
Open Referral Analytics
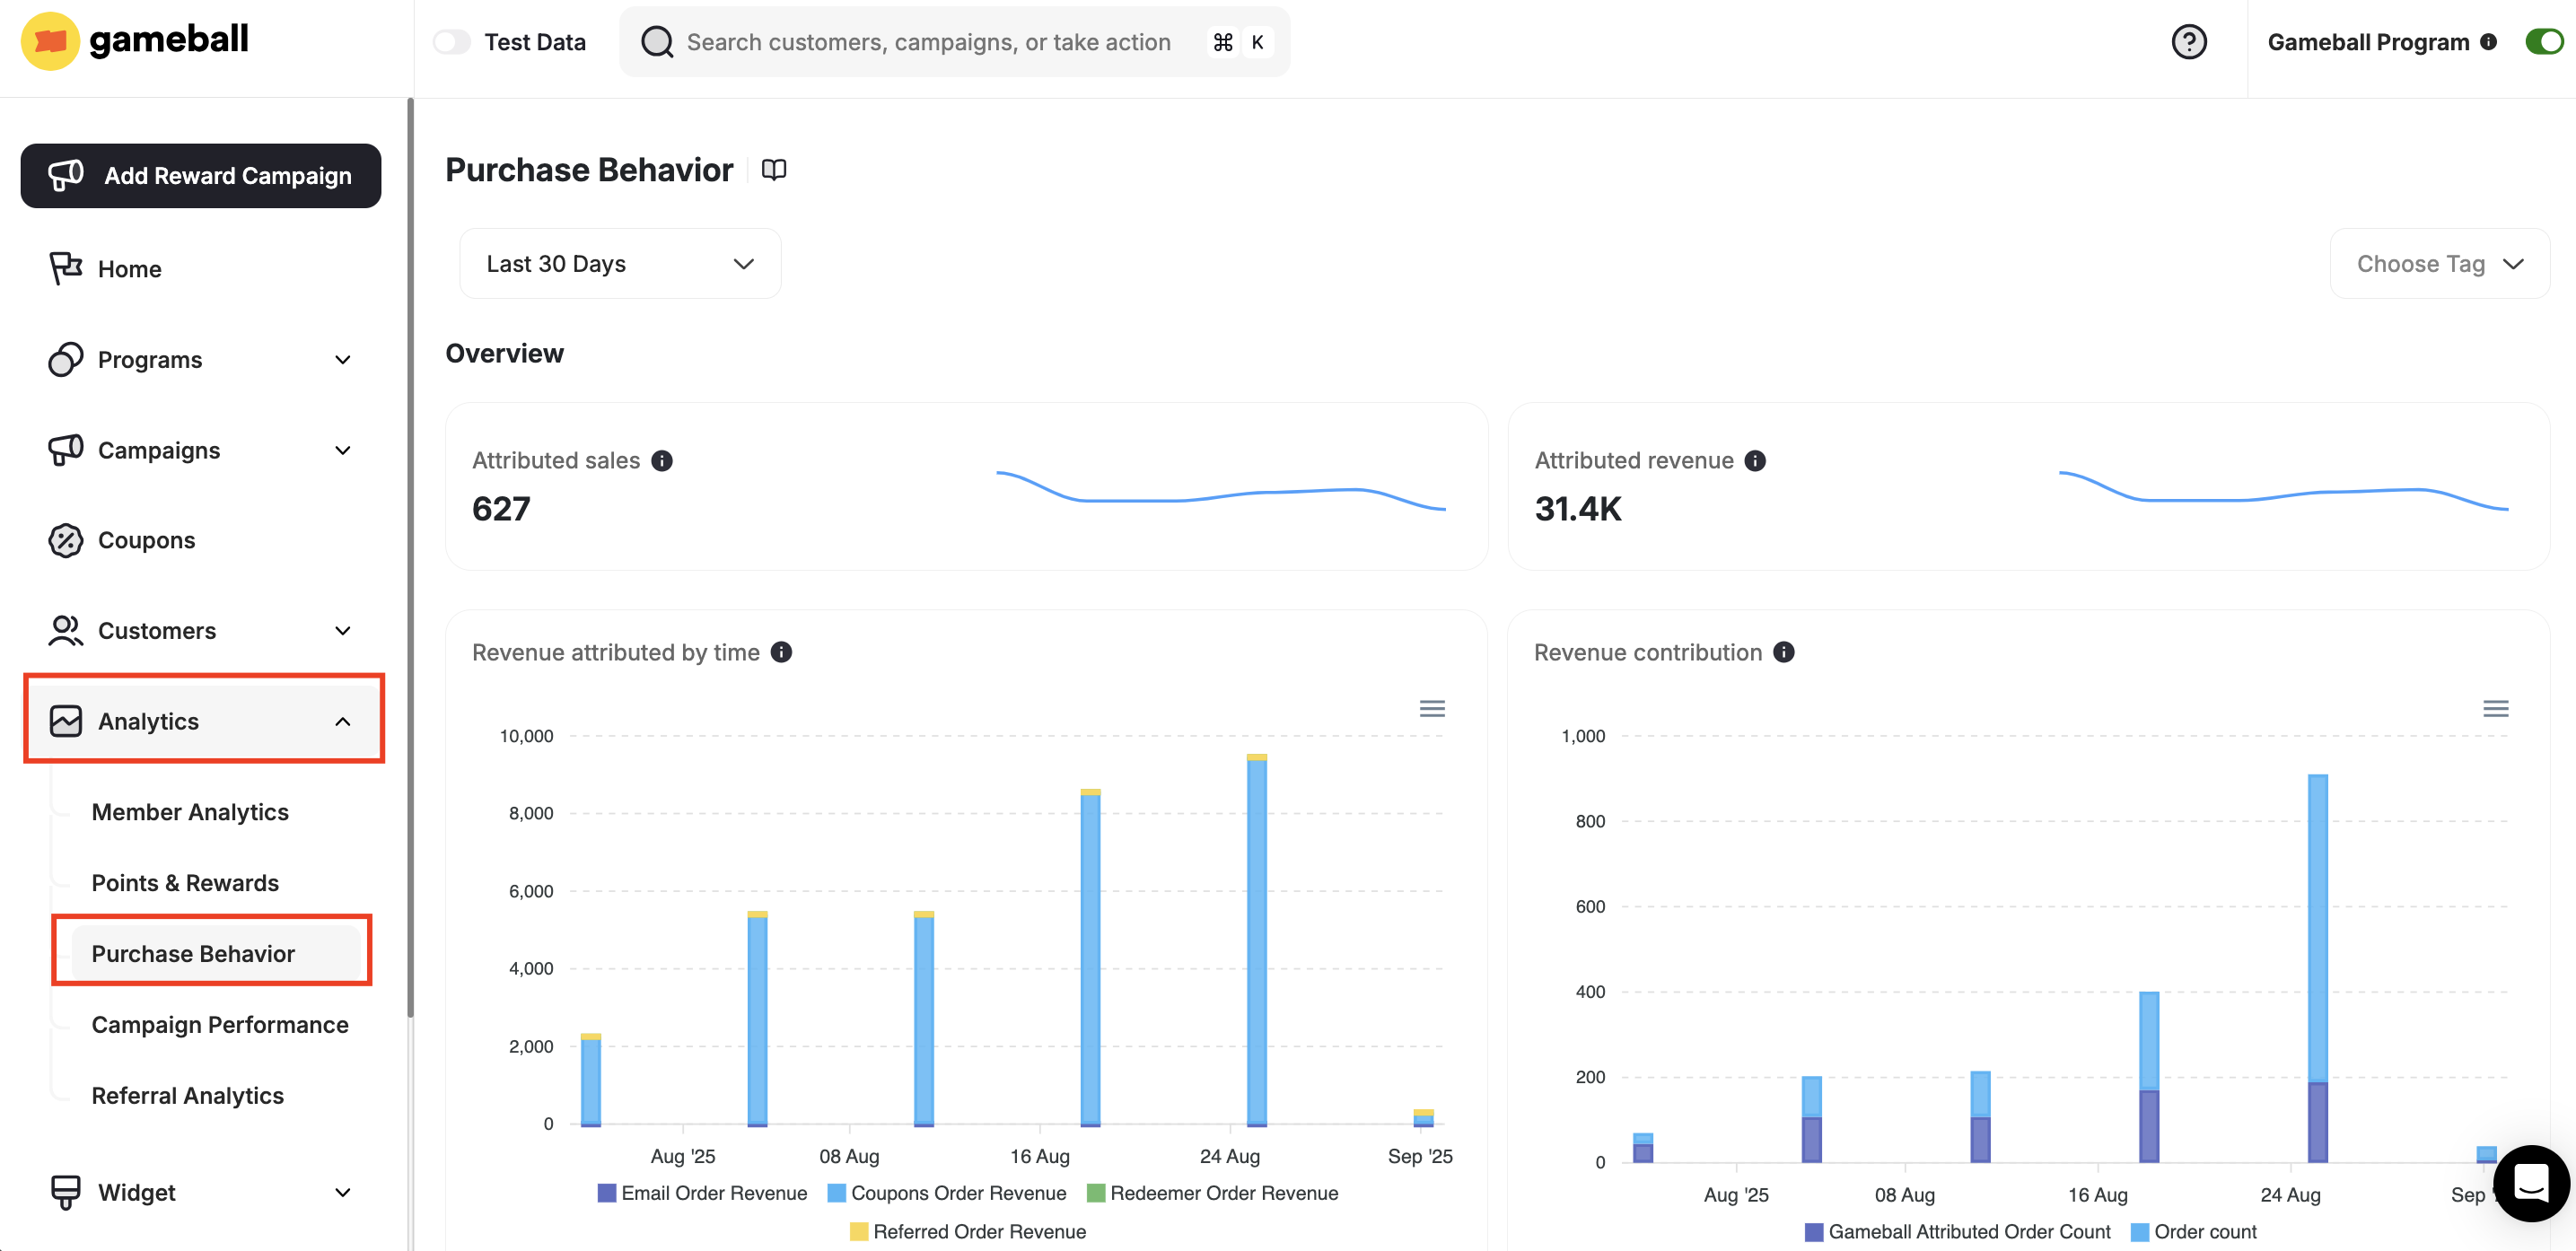click(187, 1095)
